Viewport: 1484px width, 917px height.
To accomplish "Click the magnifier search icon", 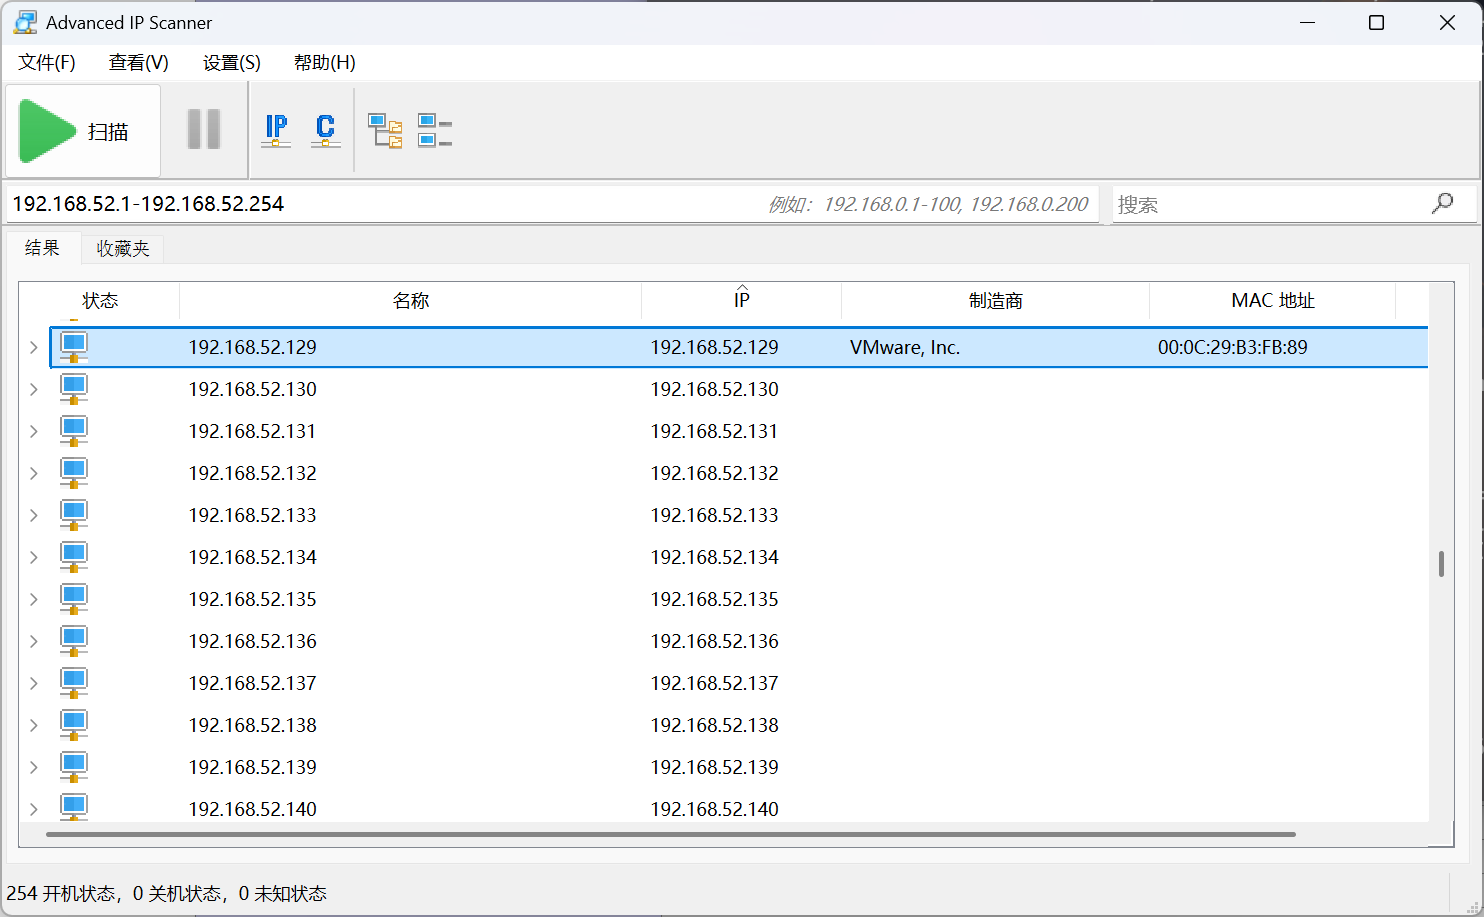I will tap(1442, 204).
